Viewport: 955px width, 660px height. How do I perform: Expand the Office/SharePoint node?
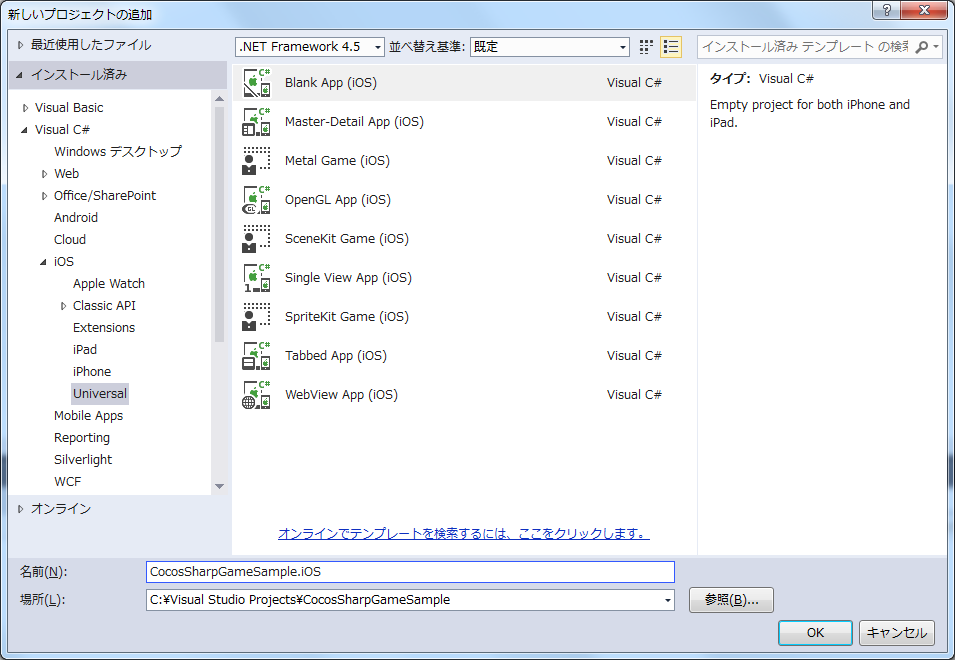(44, 195)
